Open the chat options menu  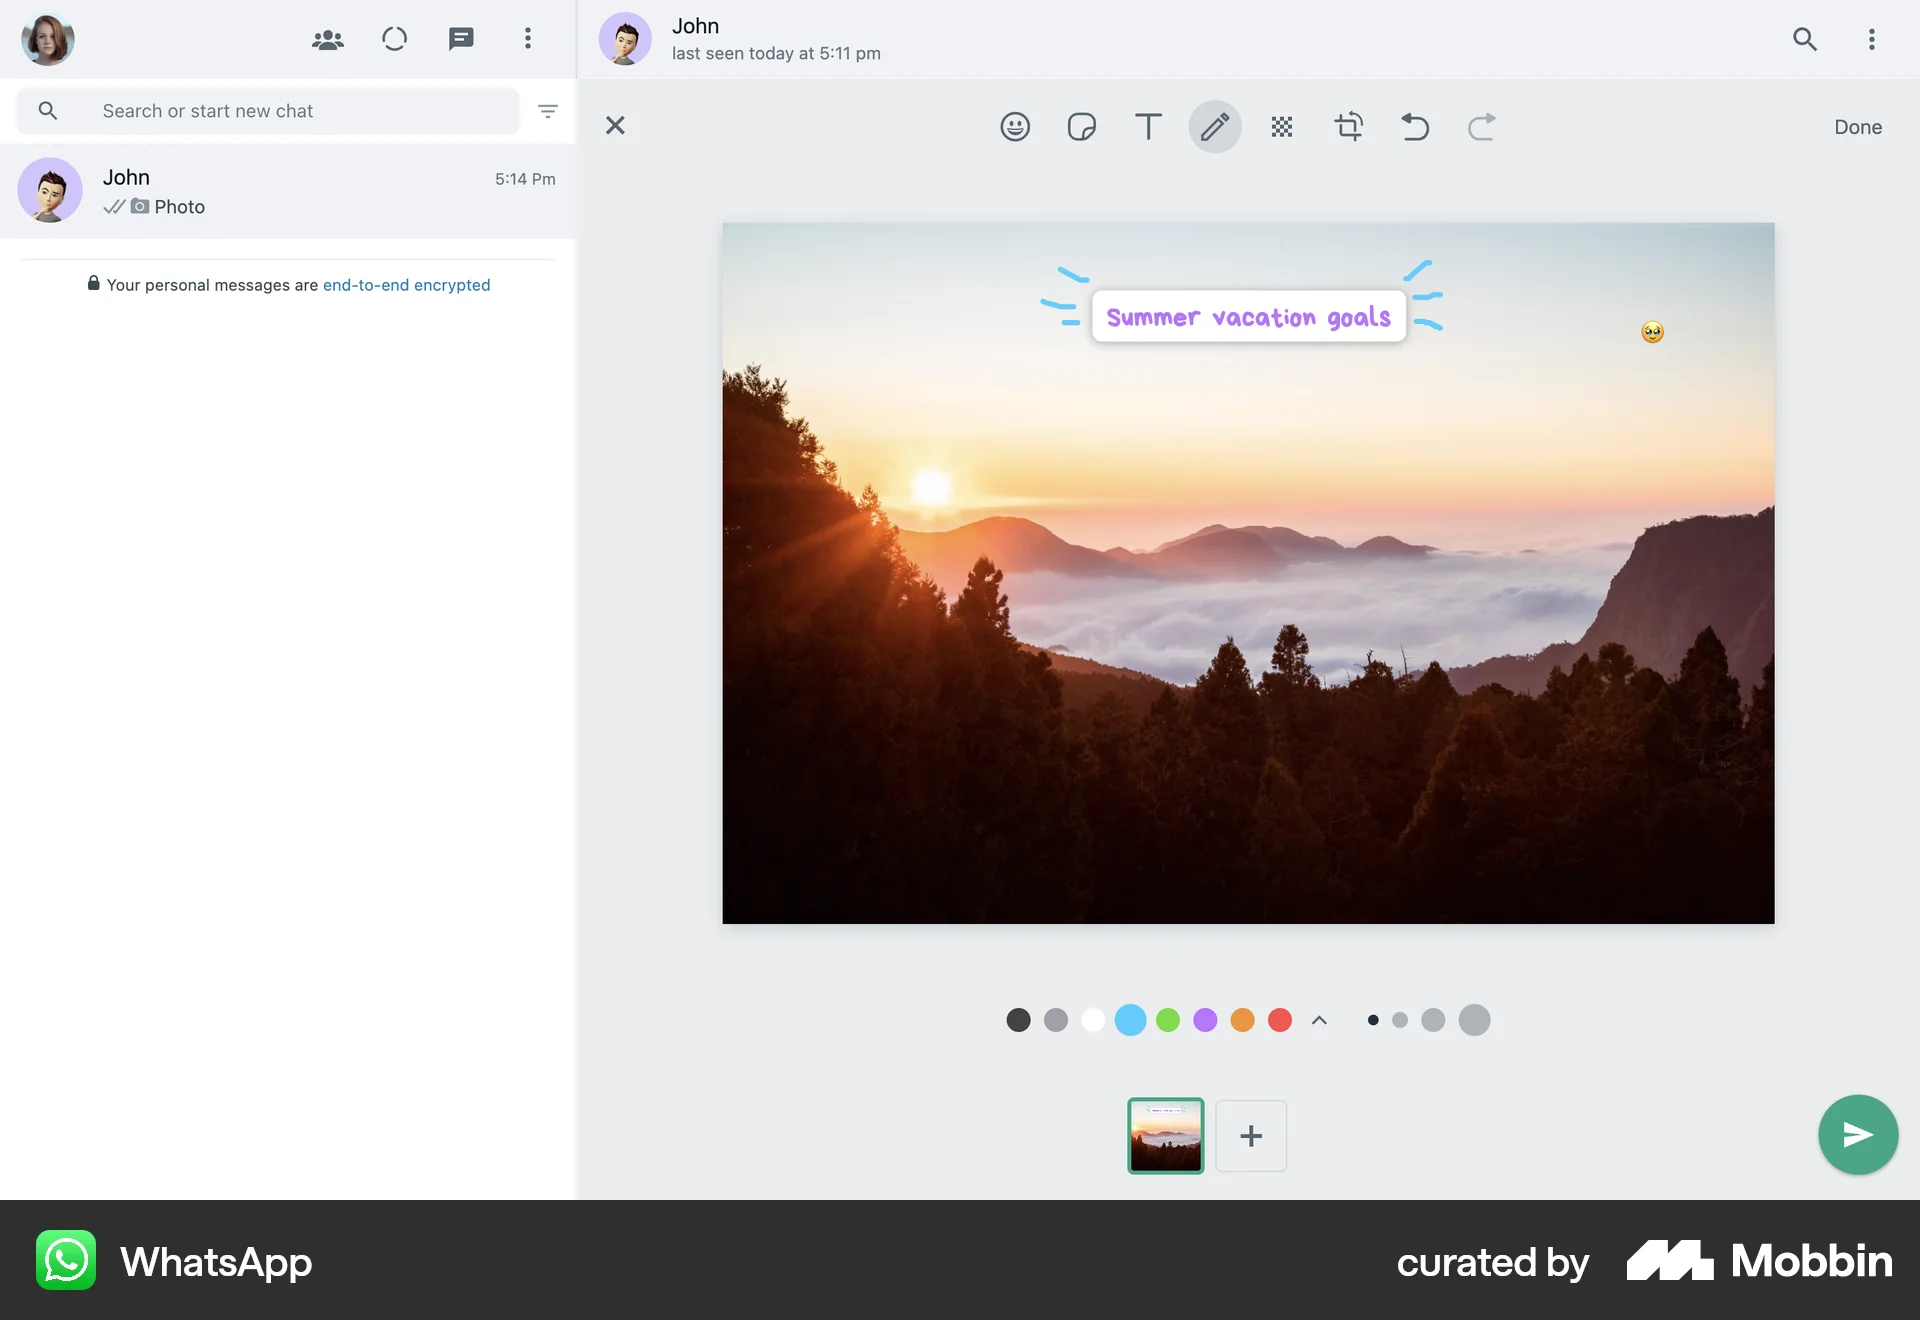coord(1872,39)
